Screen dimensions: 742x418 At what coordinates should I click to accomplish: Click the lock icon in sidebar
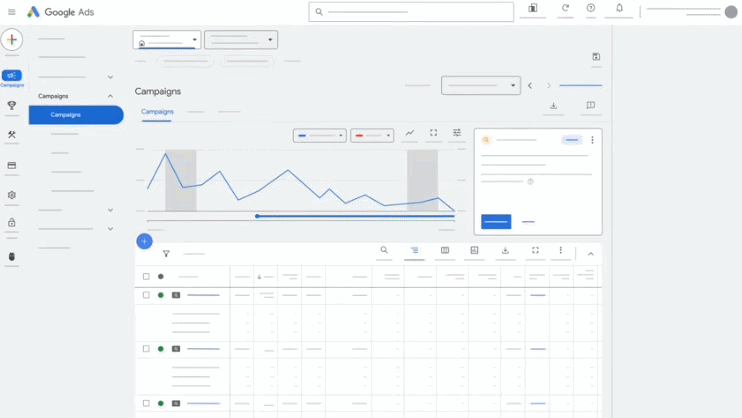[x=12, y=222]
